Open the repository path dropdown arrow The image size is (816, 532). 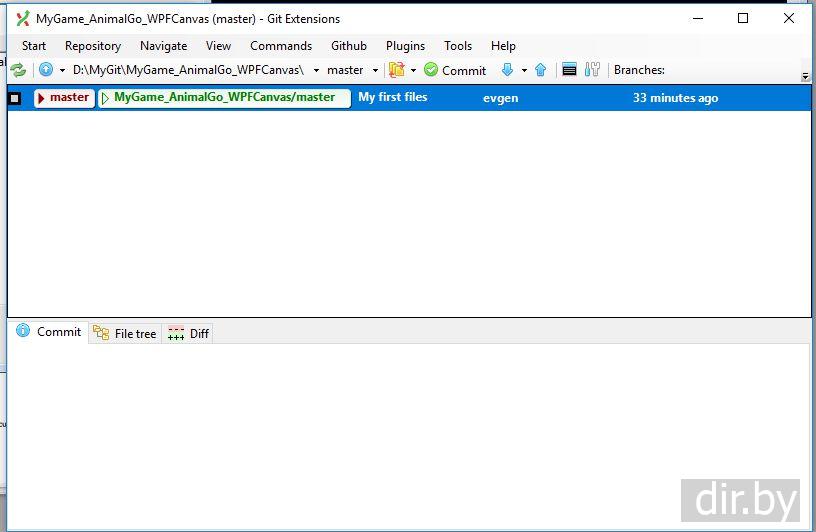pos(316,71)
